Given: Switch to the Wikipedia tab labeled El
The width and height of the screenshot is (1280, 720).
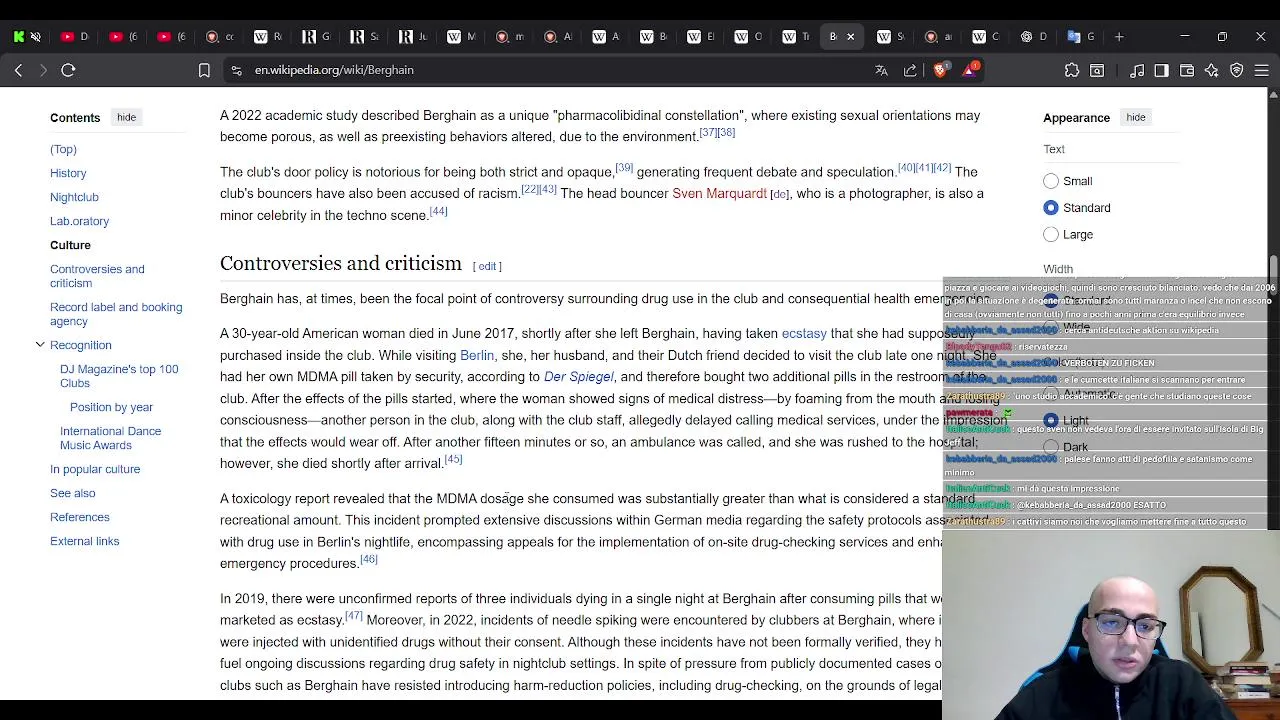Looking at the screenshot, I should click(x=702, y=37).
